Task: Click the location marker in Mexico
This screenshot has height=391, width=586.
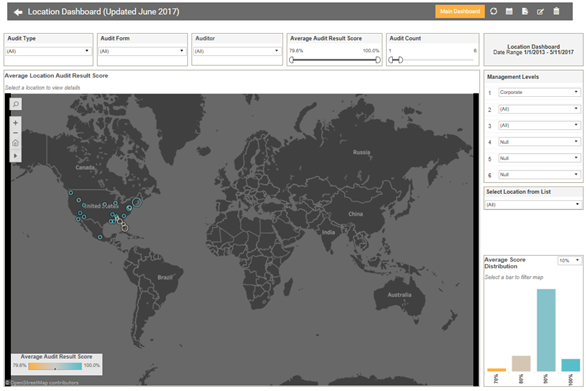Action: [x=100, y=237]
